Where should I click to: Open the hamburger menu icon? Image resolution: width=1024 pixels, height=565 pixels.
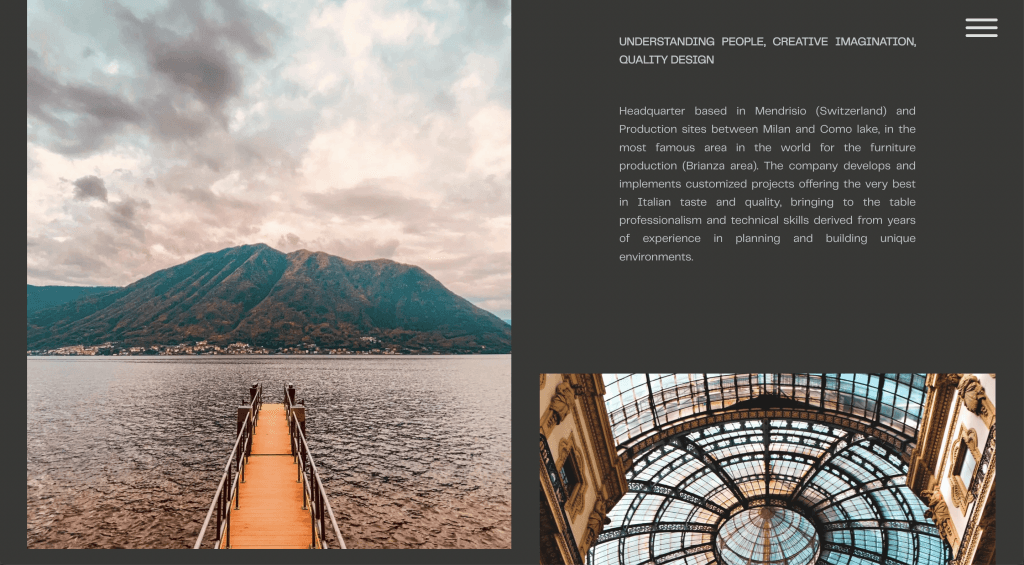click(x=982, y=27)
